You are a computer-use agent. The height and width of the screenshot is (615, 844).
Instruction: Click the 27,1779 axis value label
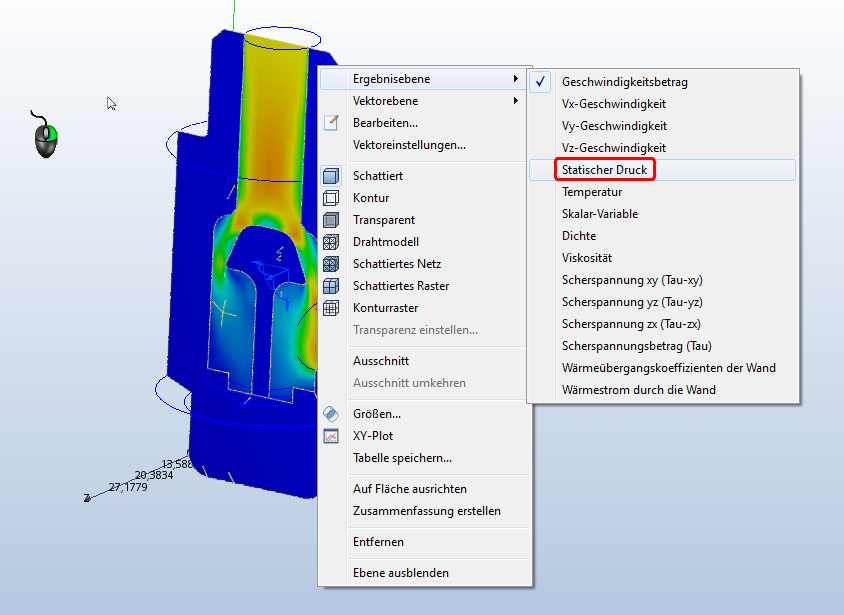[128, 487]
